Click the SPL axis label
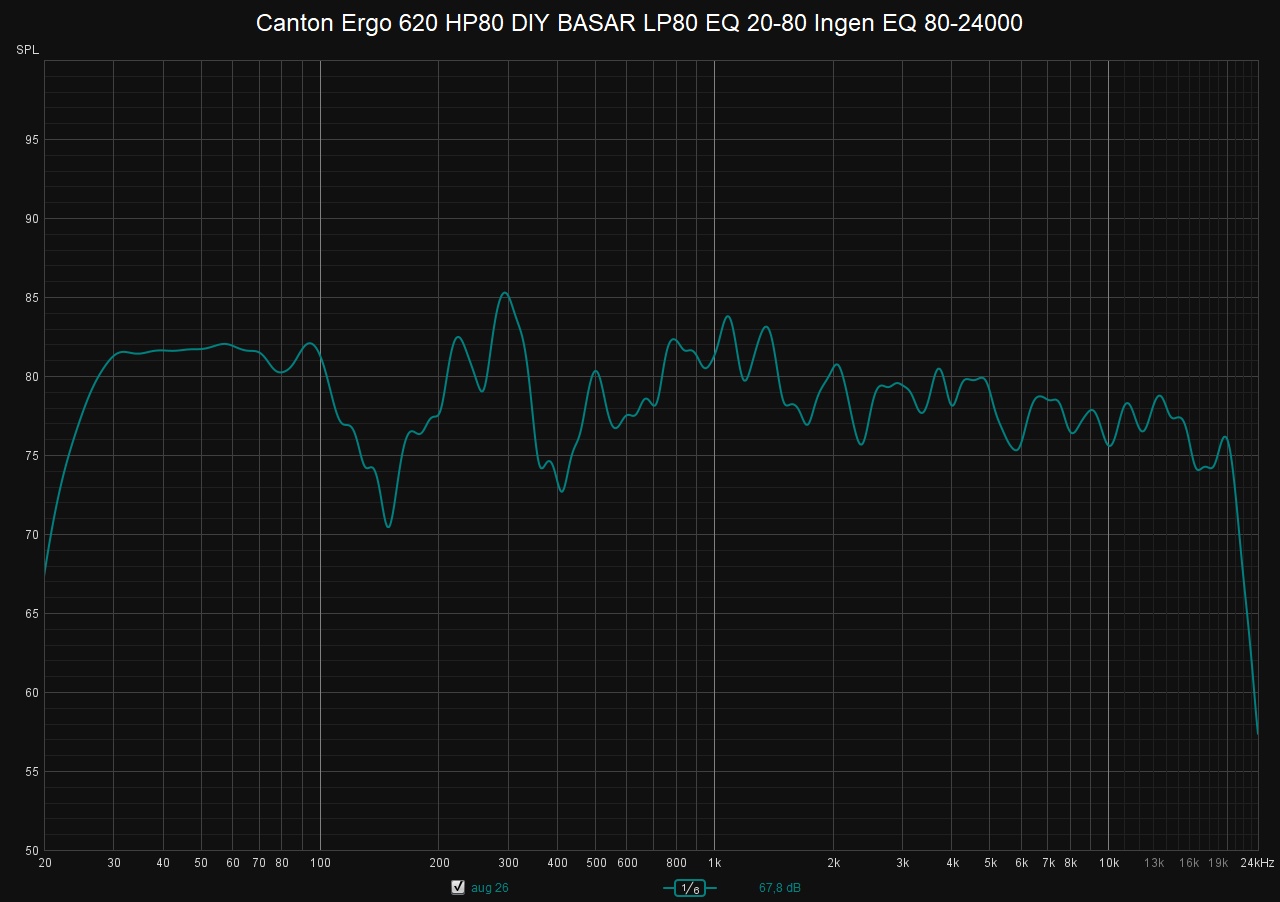Screen dimensions: 1280x902 (x=27, y=50)
